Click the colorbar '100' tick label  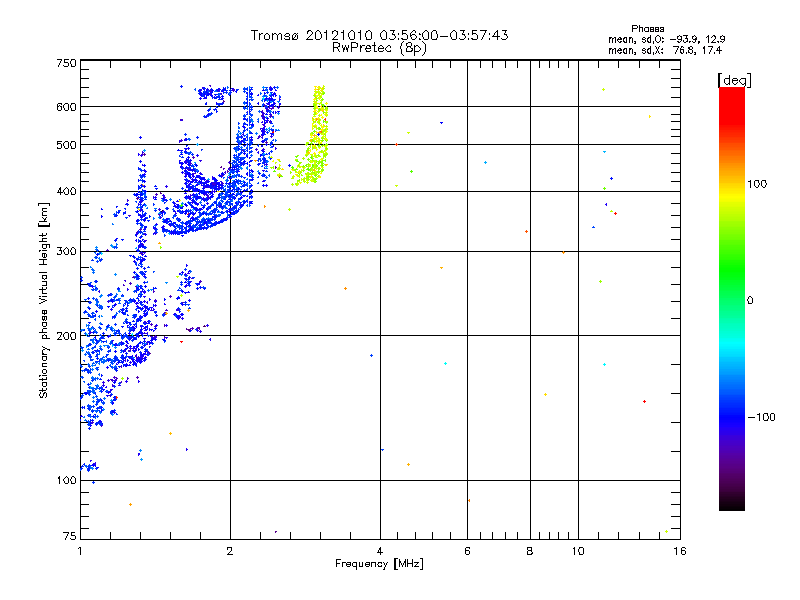point(757,184)
